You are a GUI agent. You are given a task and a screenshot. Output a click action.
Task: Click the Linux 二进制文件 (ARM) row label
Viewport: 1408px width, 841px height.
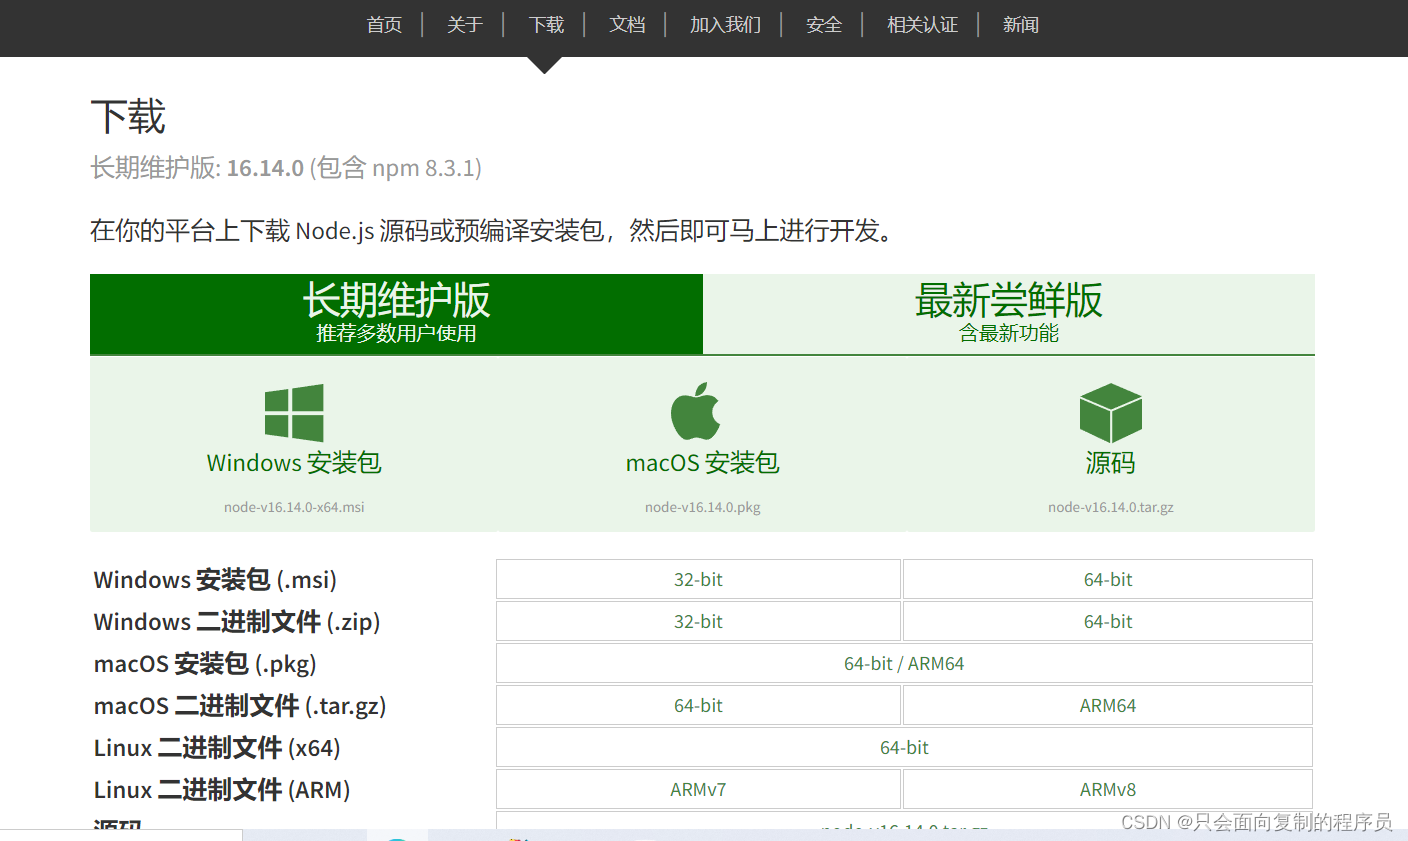(x=222, y=790)
